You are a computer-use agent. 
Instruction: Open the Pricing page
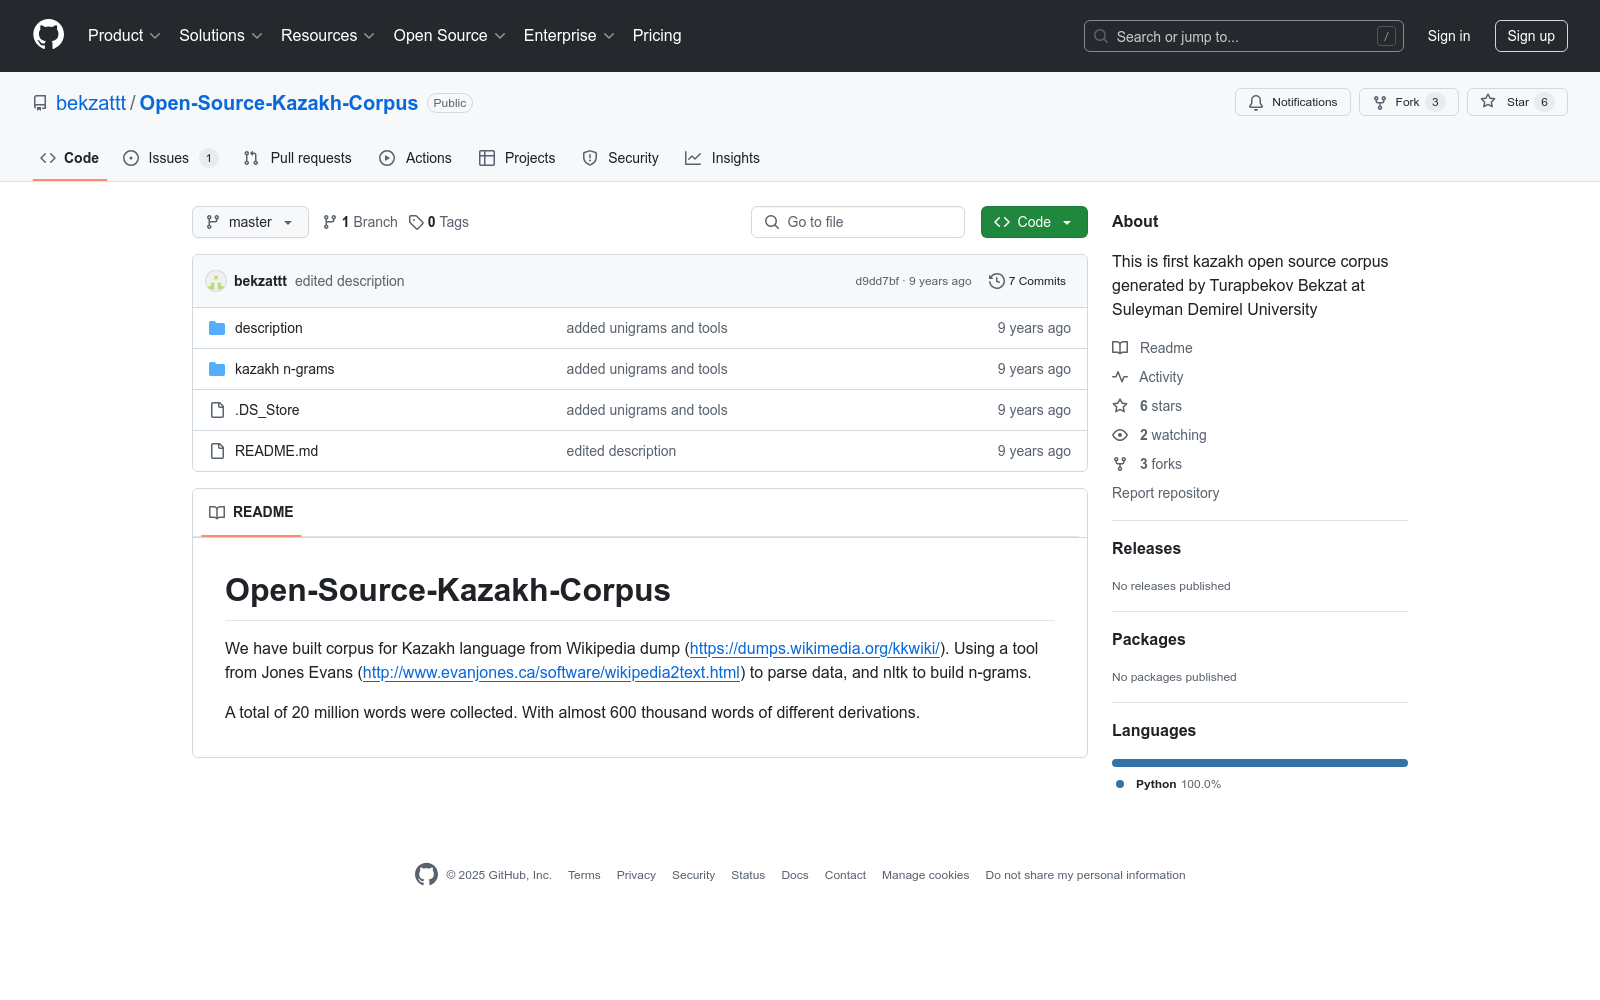point(657,36)
